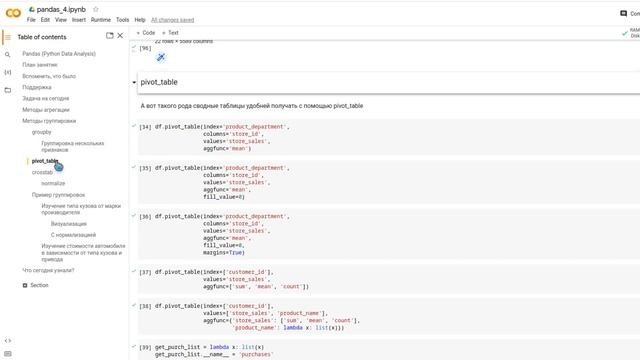Select the pivot_table heading cell
640x360 pixels.
coord(389,82)
